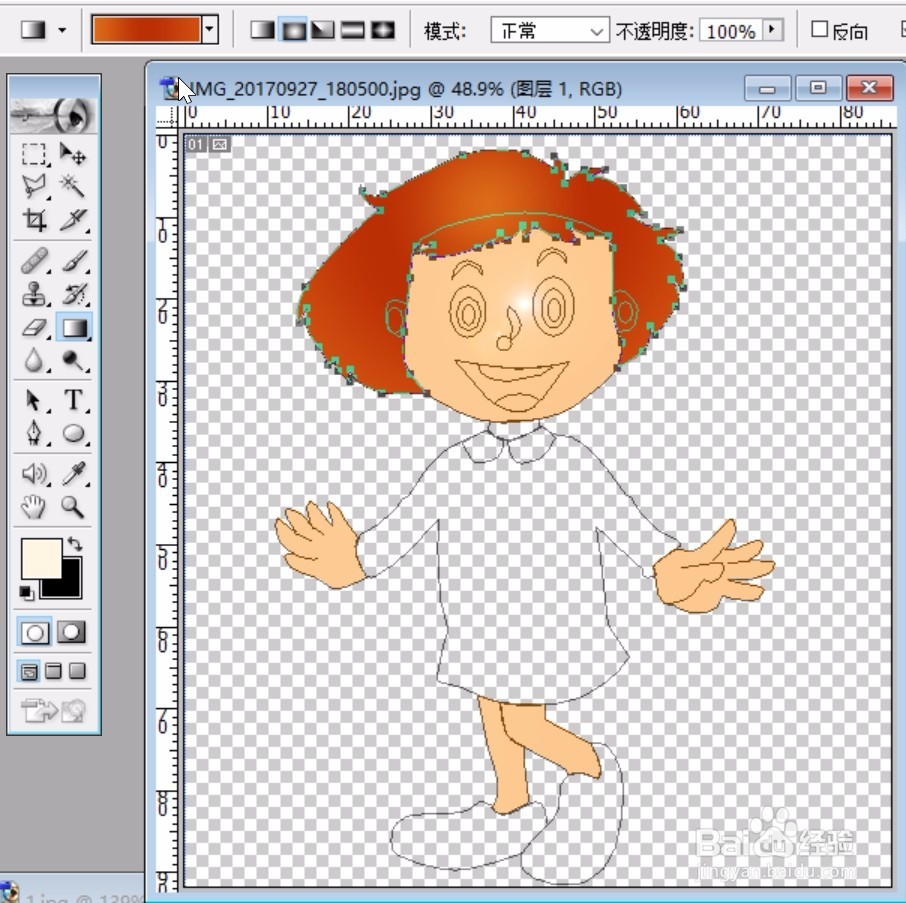Choose the Reflected Gradient style

(352, 30)
